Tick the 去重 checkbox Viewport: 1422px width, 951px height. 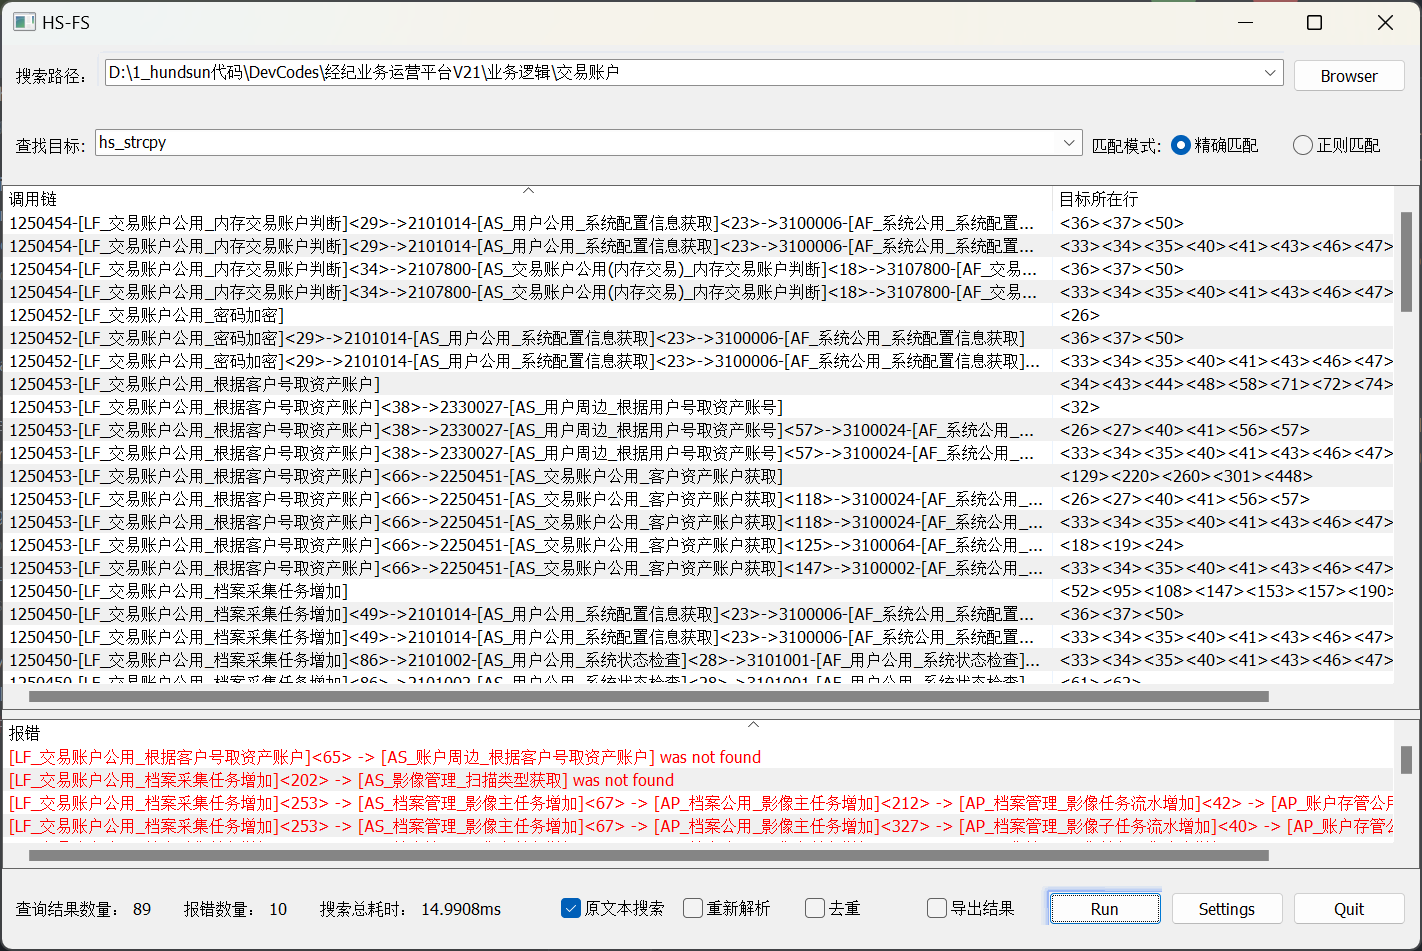[815, 908]
